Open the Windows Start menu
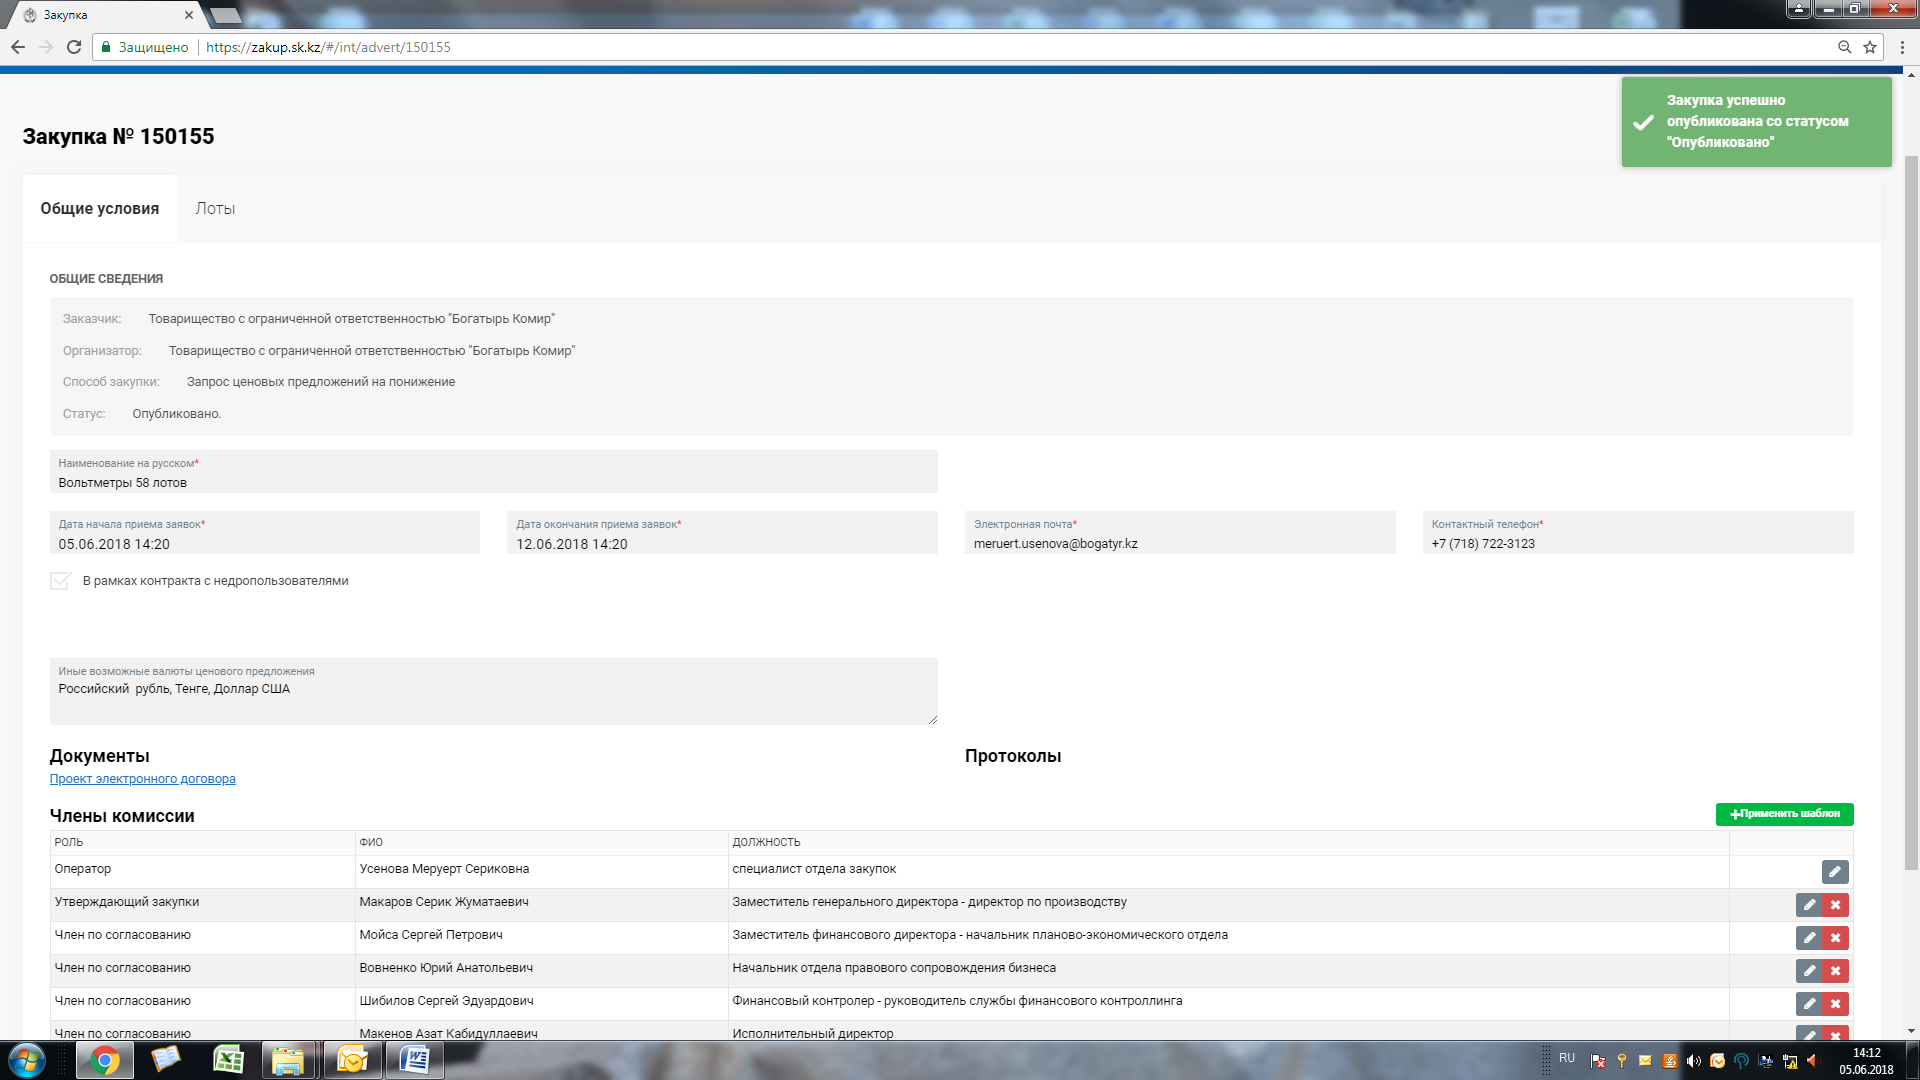The width and height of the screenshot is (1920, 1080). click(26, 1060)
